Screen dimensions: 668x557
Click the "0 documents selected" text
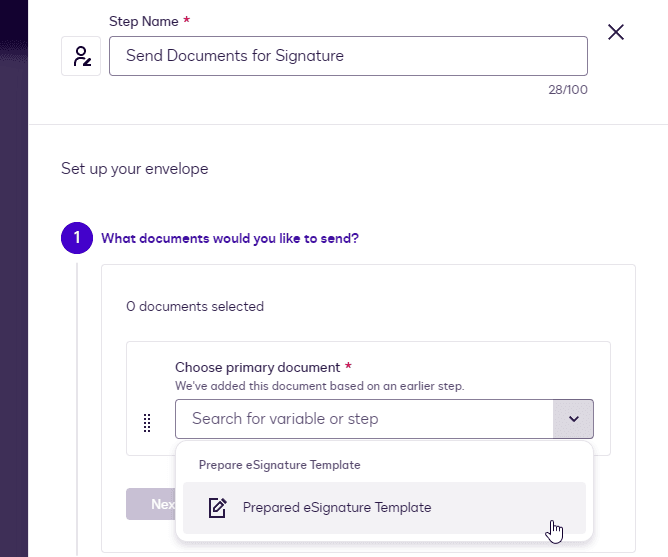[x=195, y=307]
